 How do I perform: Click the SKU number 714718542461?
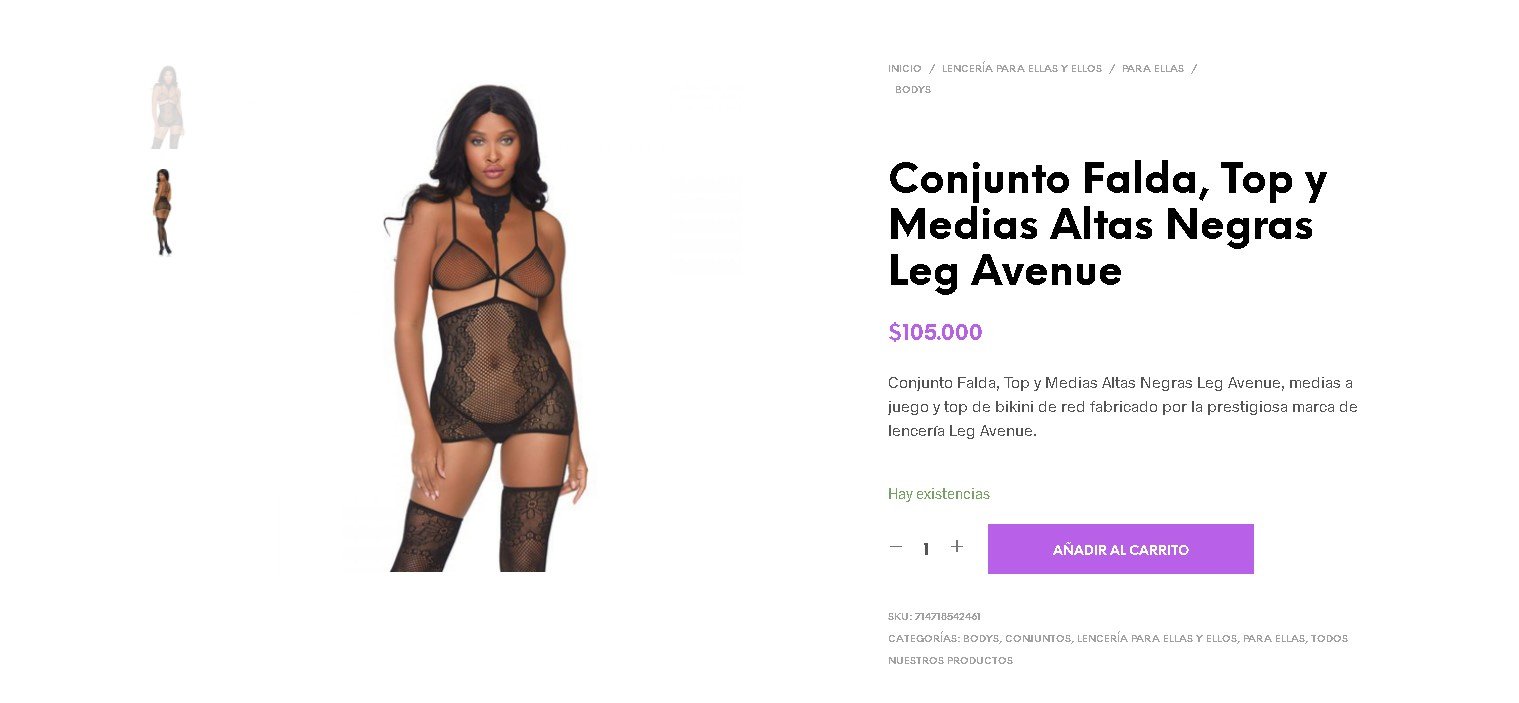pyautogui.click(x=947, y=616)
